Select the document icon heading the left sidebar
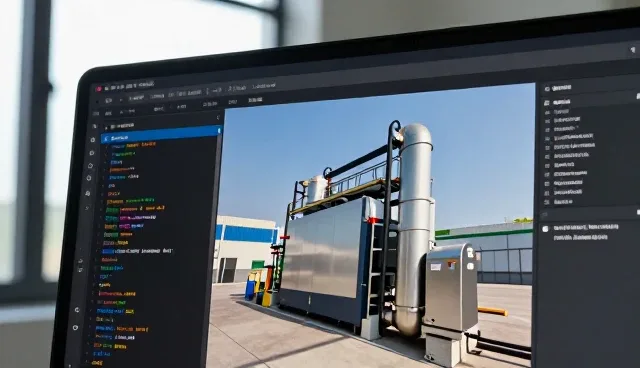 pyautogui.click(x=95, y=126)
